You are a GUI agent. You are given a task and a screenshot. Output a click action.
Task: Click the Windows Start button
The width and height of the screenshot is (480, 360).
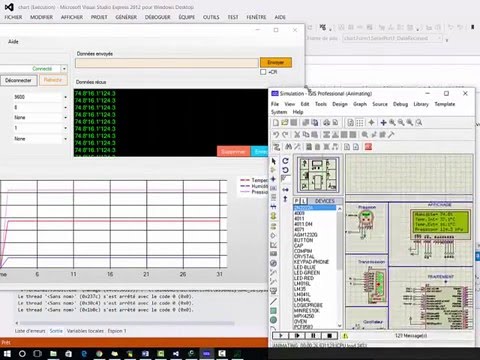(7, 353)
